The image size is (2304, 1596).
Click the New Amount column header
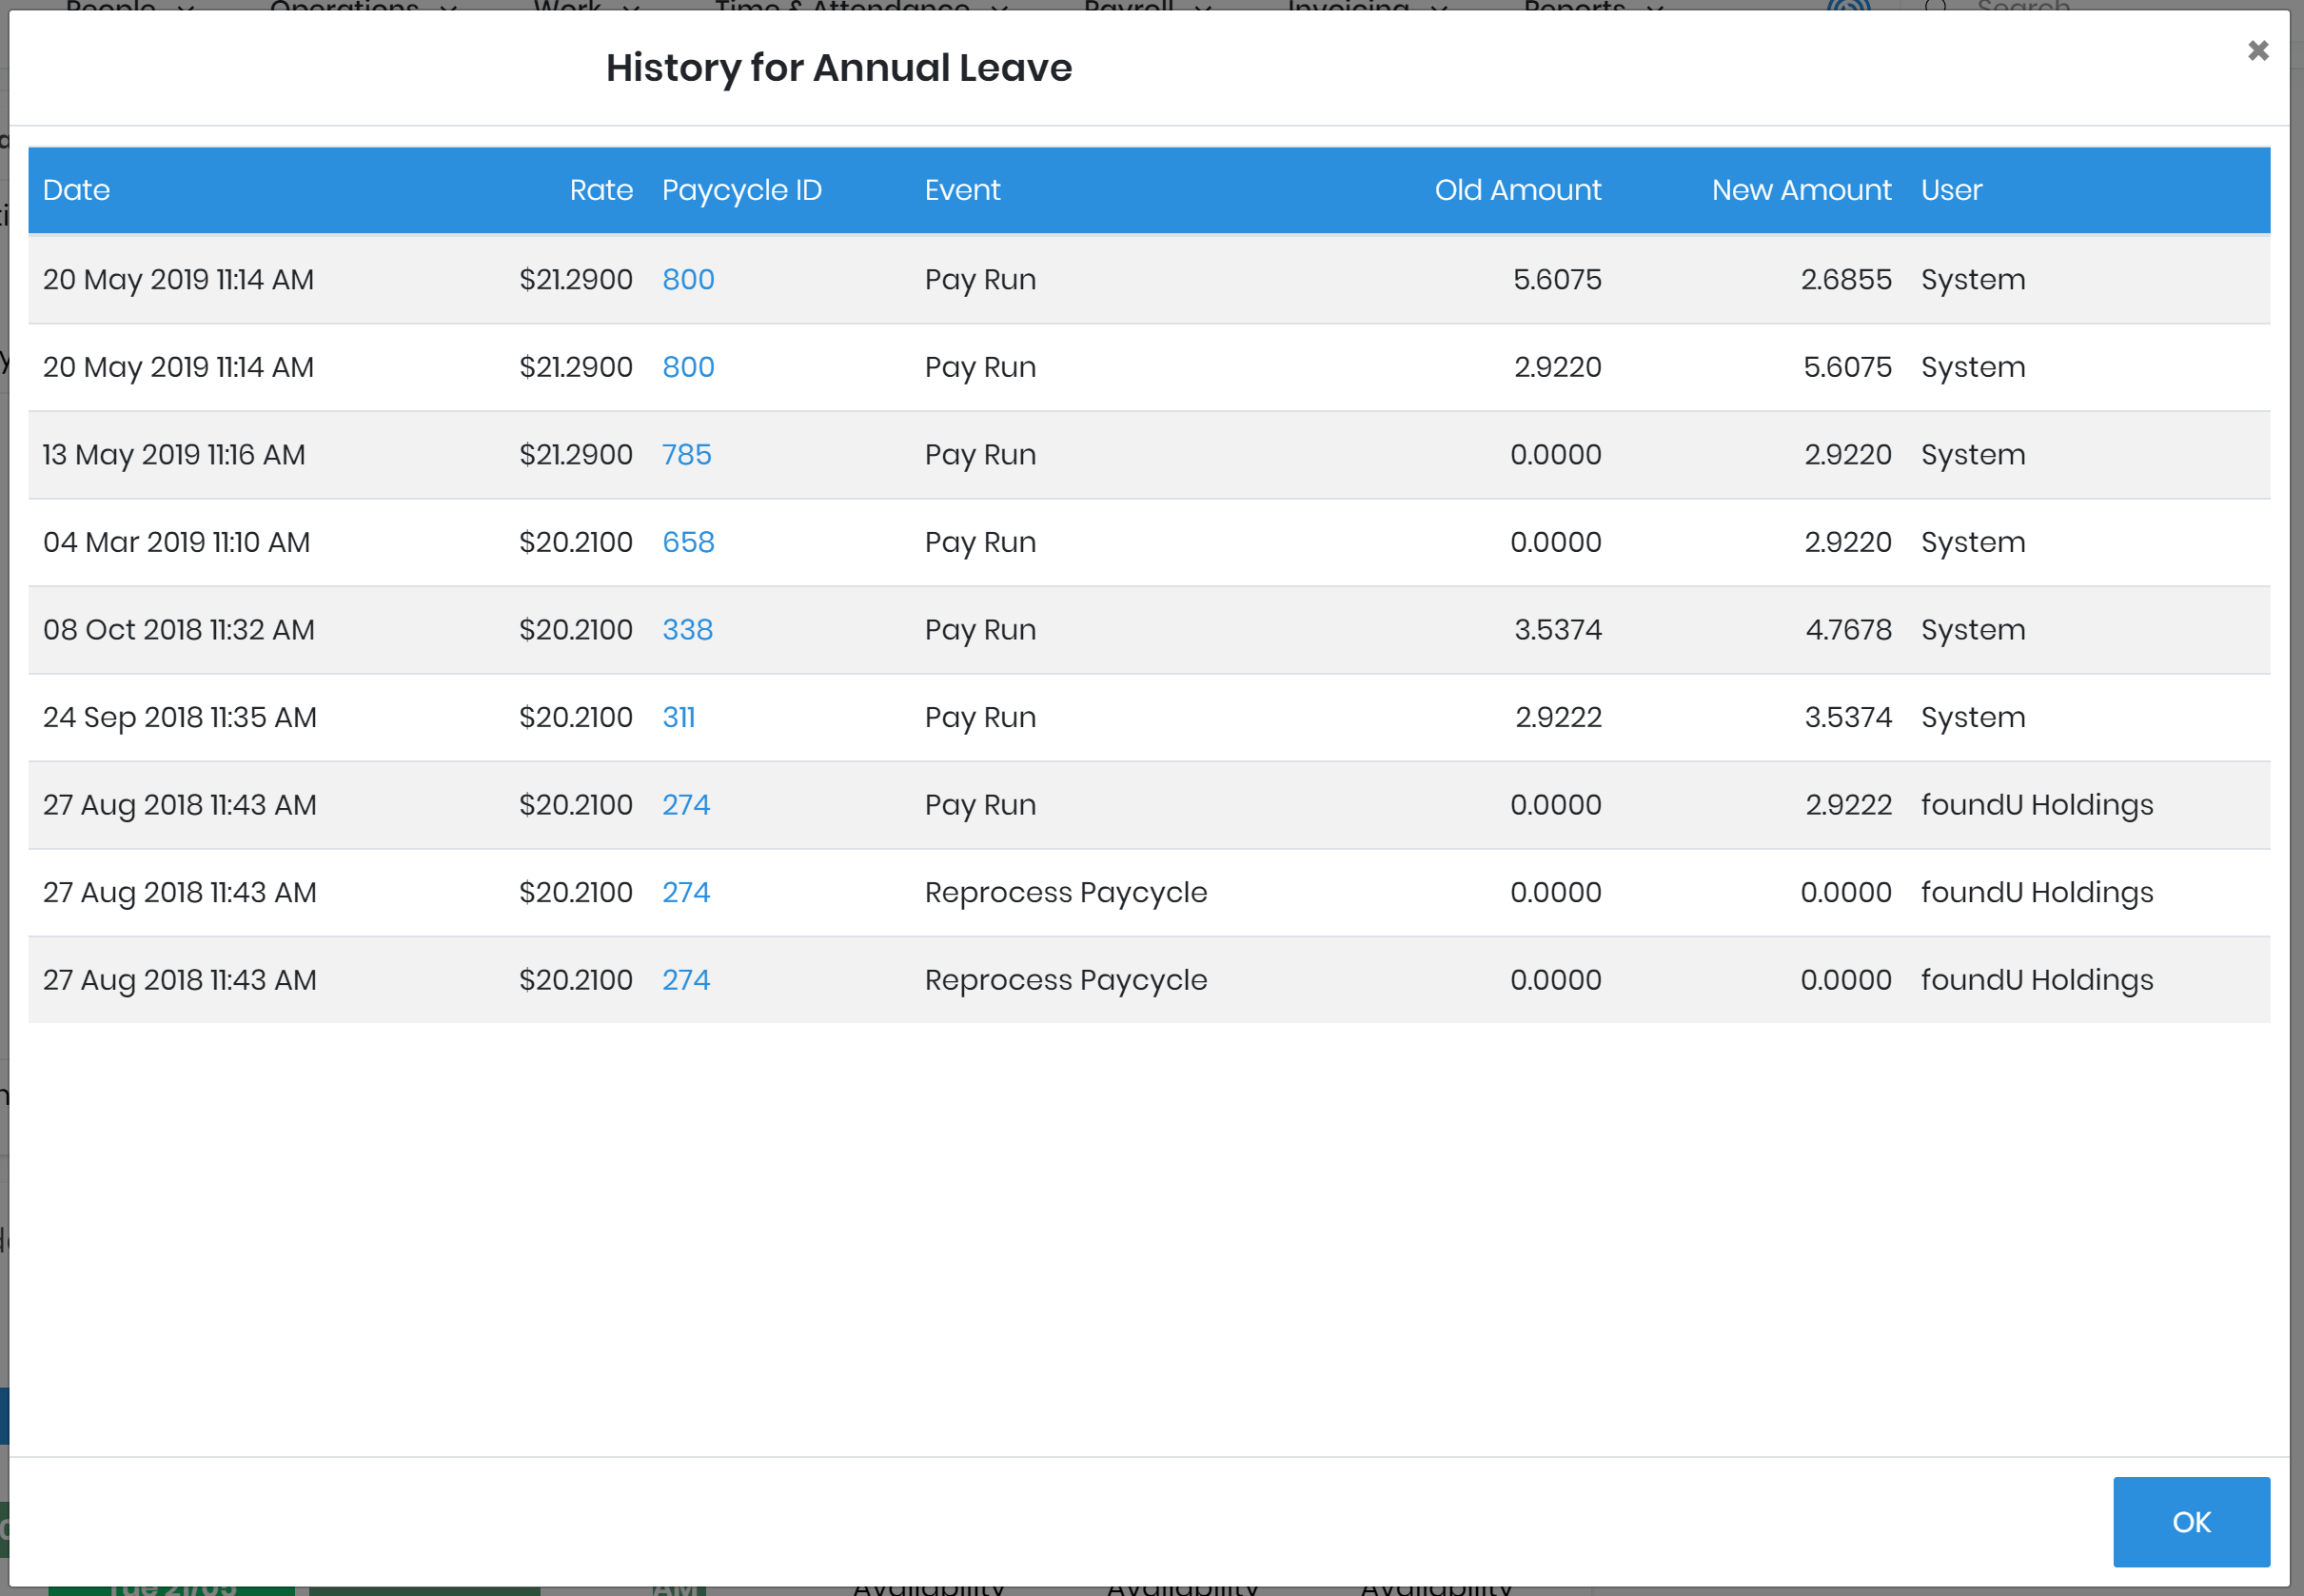[x=1800, y=190]
